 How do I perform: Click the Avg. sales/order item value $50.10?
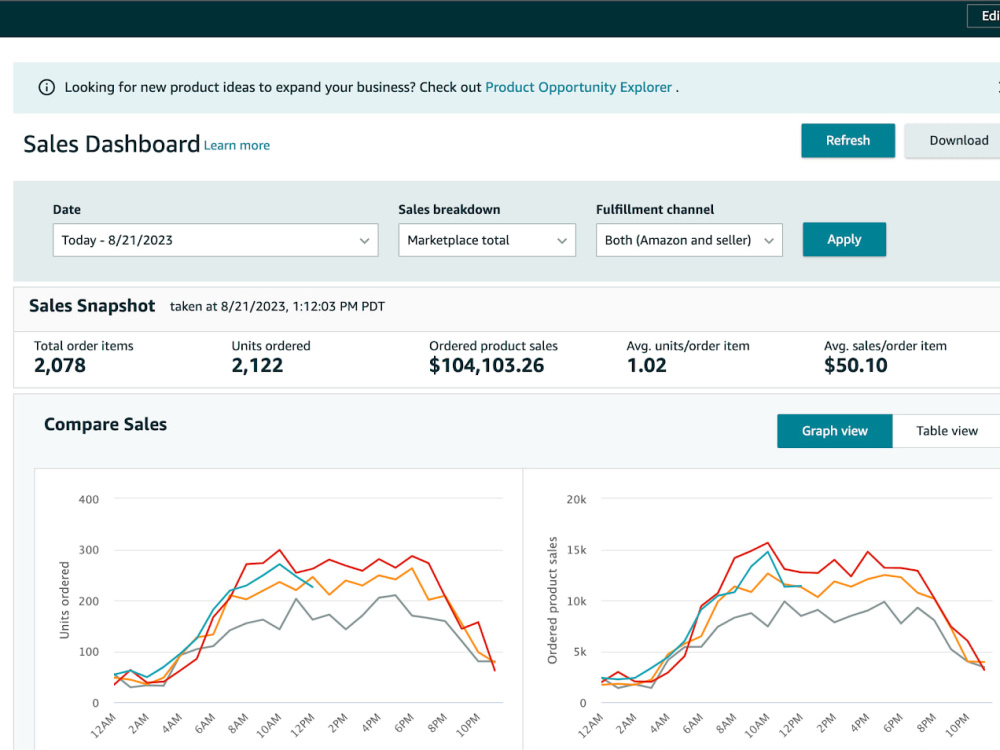856,365
